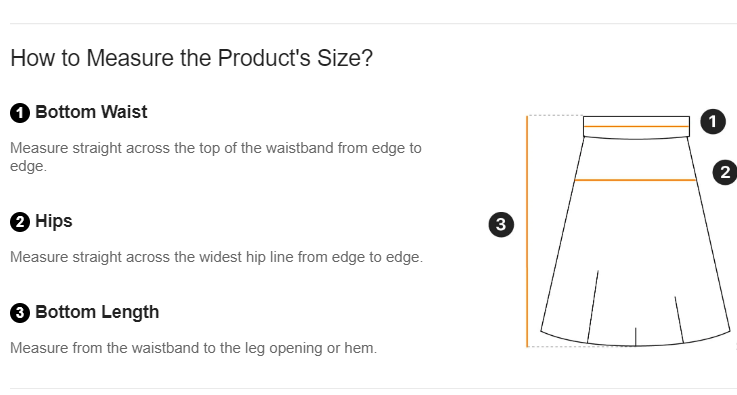Click the vertical orange length line

click(527, 231)
